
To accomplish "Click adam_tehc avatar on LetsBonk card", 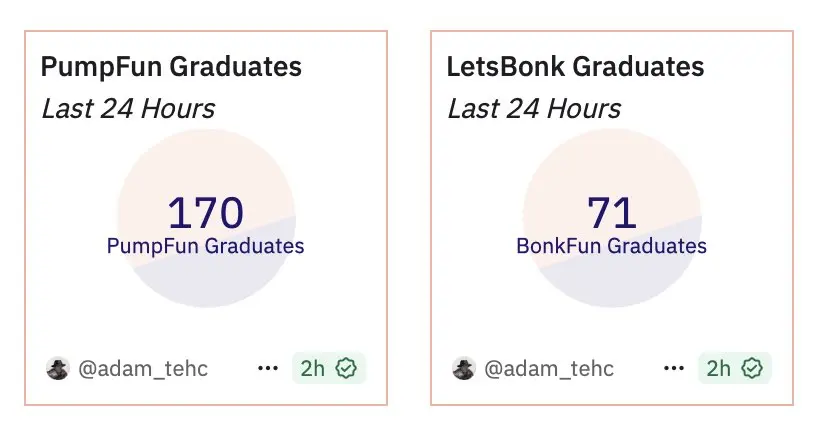I will (464, 369).
